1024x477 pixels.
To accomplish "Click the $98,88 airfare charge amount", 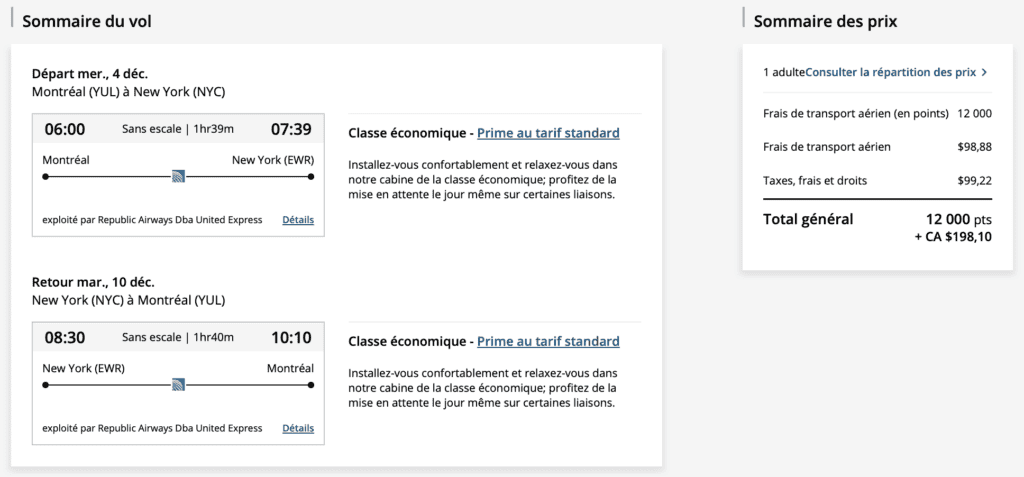I will (x=974, y=147).
